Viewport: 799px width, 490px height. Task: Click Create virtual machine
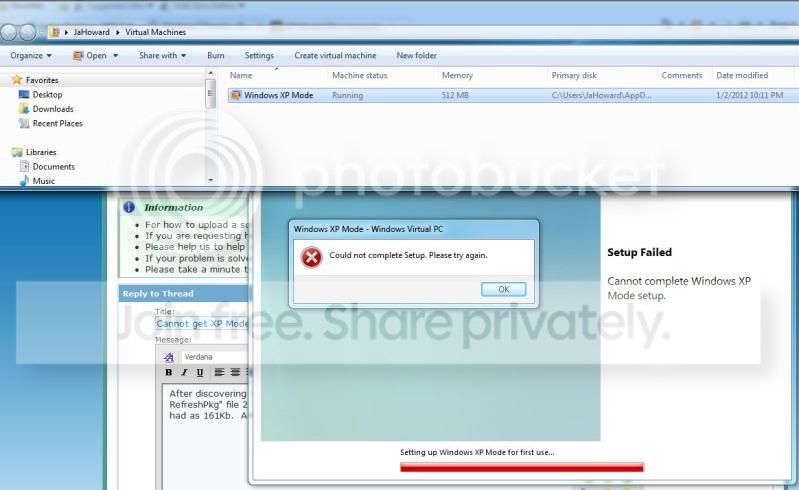pos(335,56)
